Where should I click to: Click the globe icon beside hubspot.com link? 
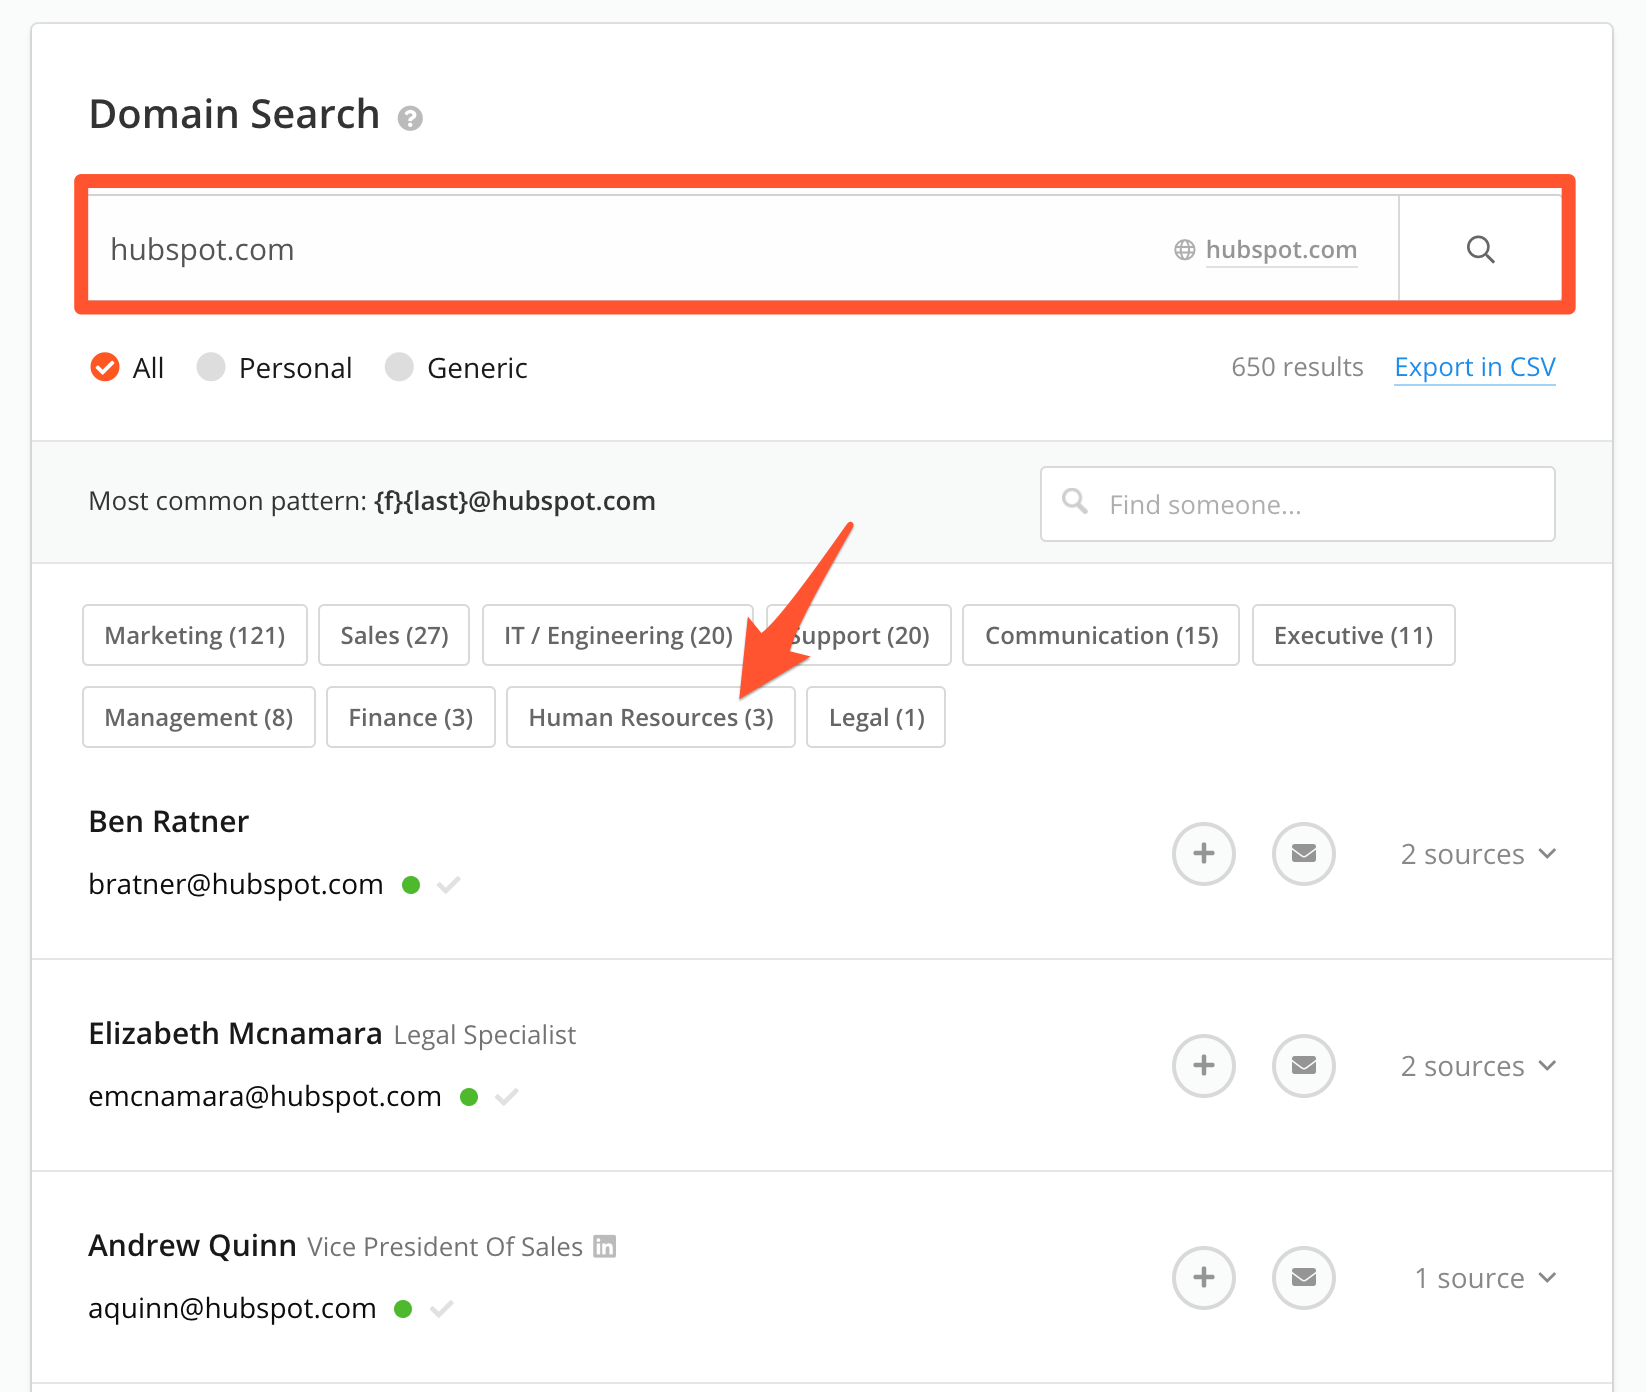pos(1185,250)
